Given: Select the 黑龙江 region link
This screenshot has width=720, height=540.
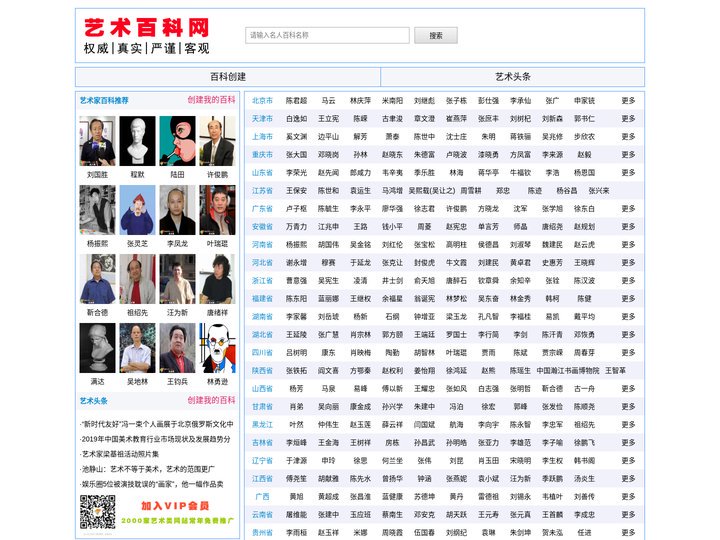Looking at the screenshot, I should coord(262,425).
